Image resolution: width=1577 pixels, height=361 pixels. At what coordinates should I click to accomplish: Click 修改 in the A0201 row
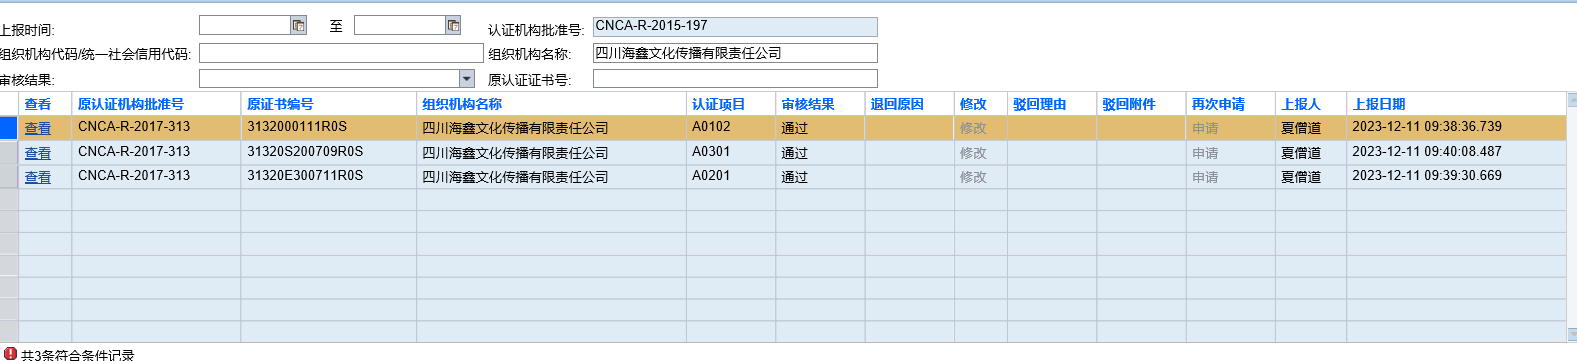click(x=973, y=177)
